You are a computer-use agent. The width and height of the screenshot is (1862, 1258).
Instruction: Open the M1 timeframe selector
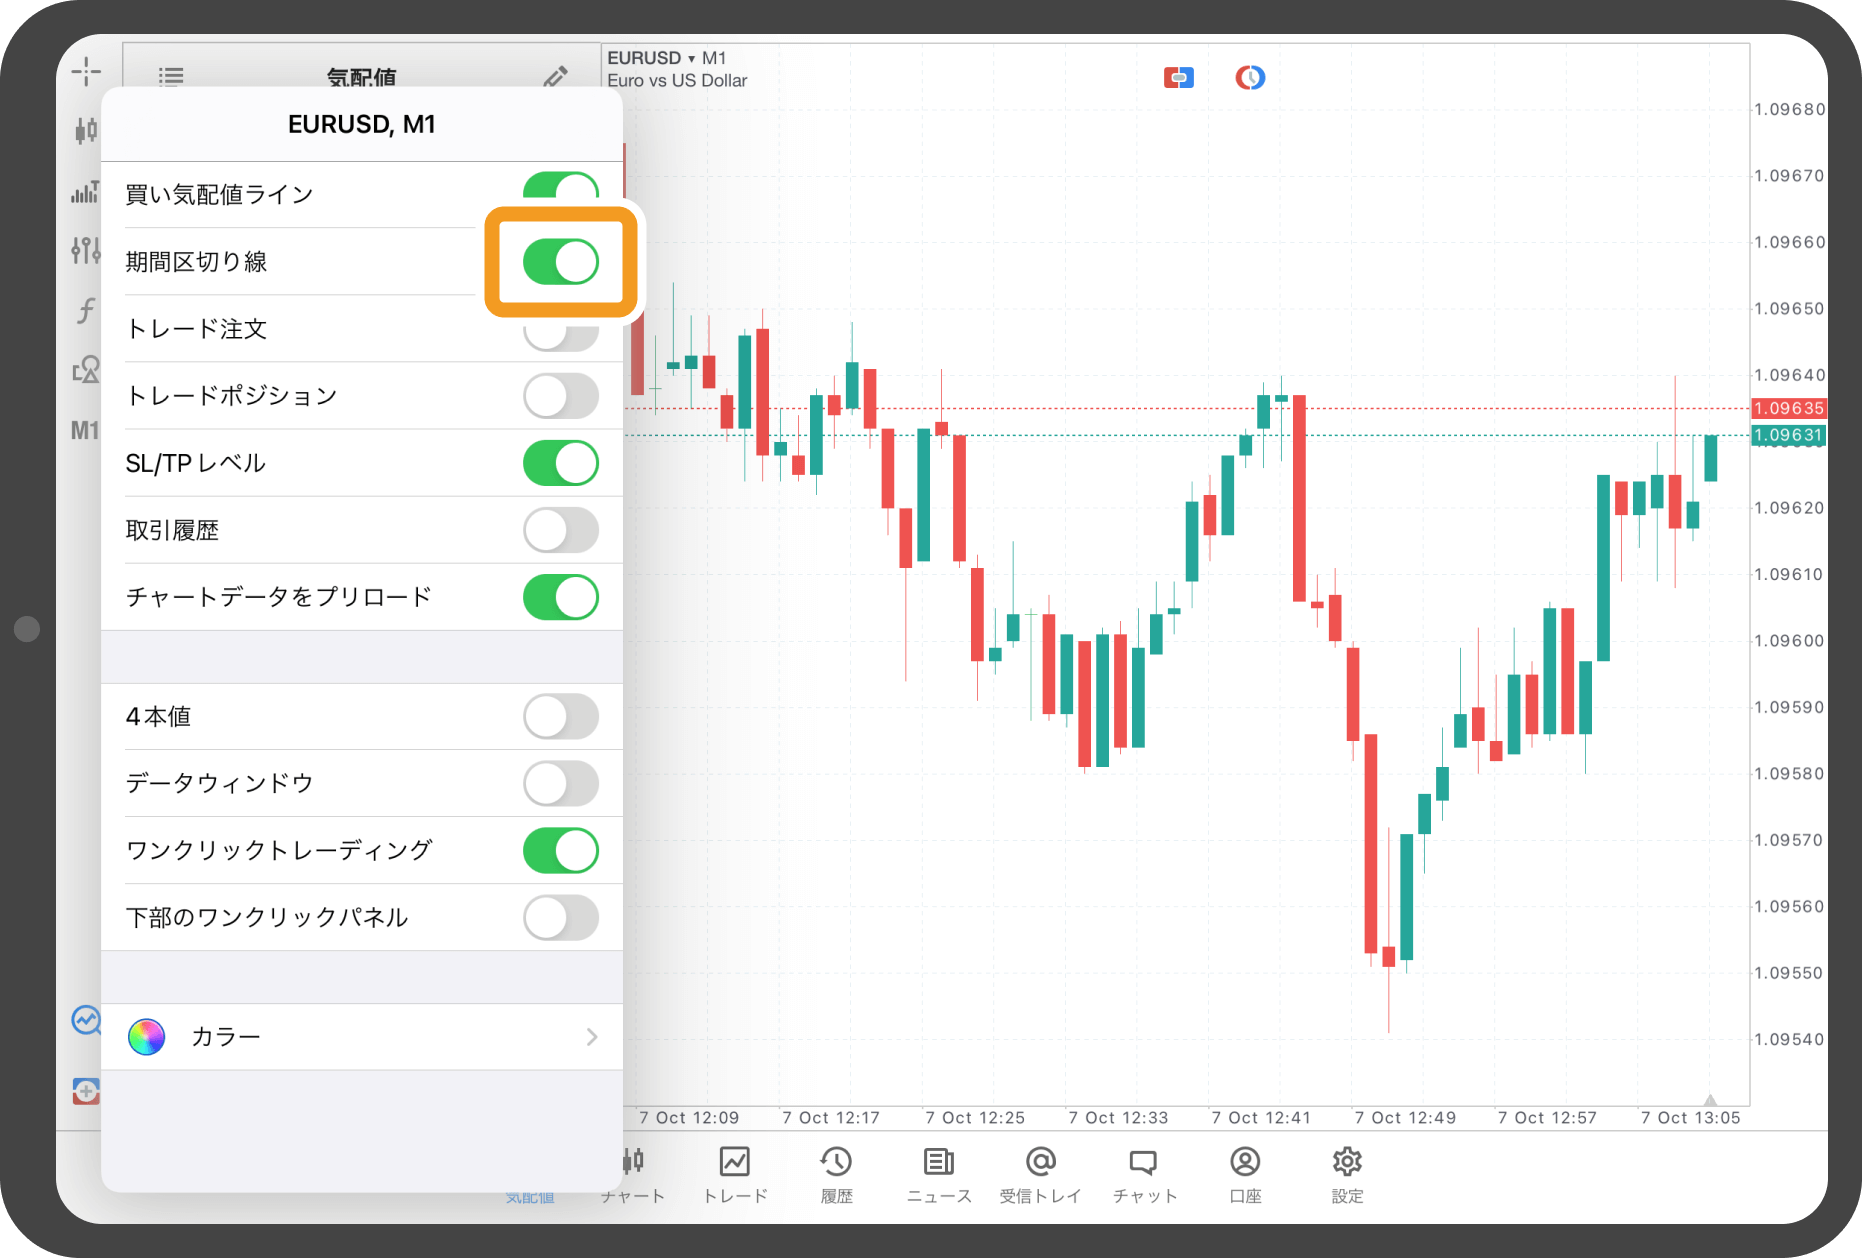point(86,431)
